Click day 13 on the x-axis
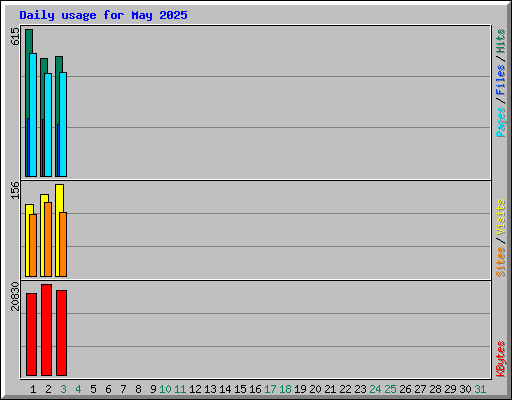 tap(210, 389)
